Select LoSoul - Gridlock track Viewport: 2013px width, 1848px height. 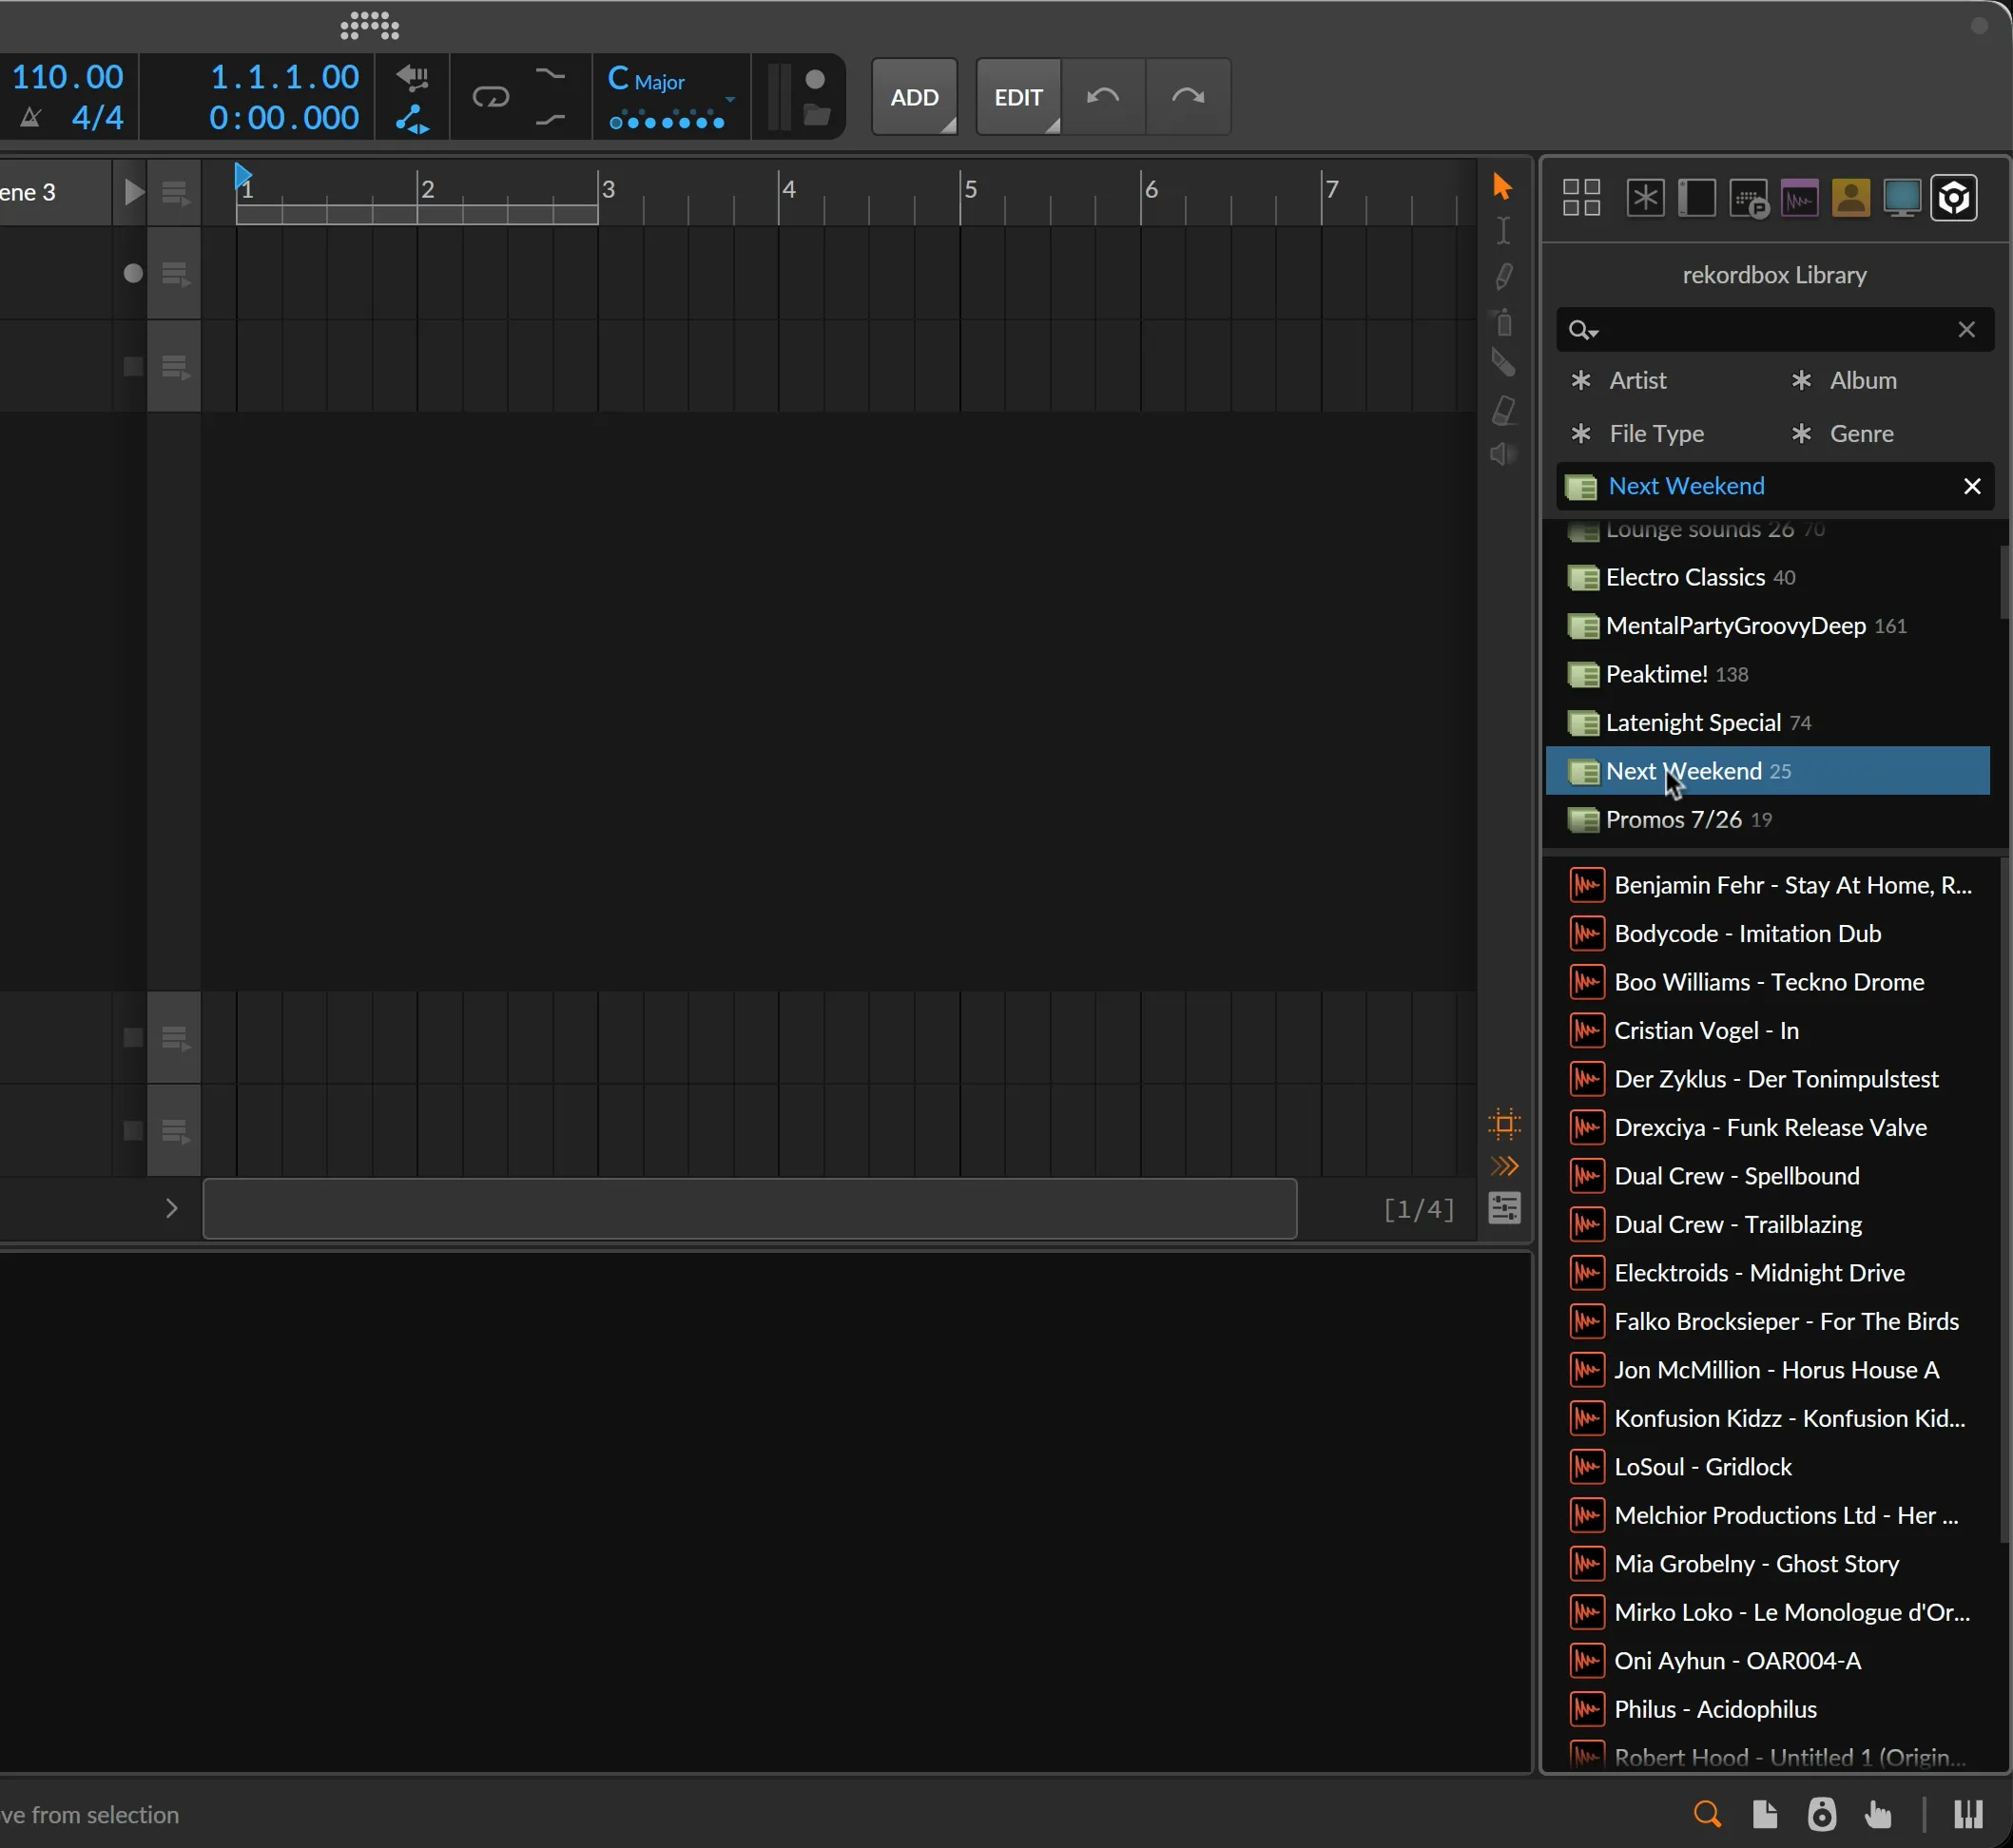click(1702, 1466)
